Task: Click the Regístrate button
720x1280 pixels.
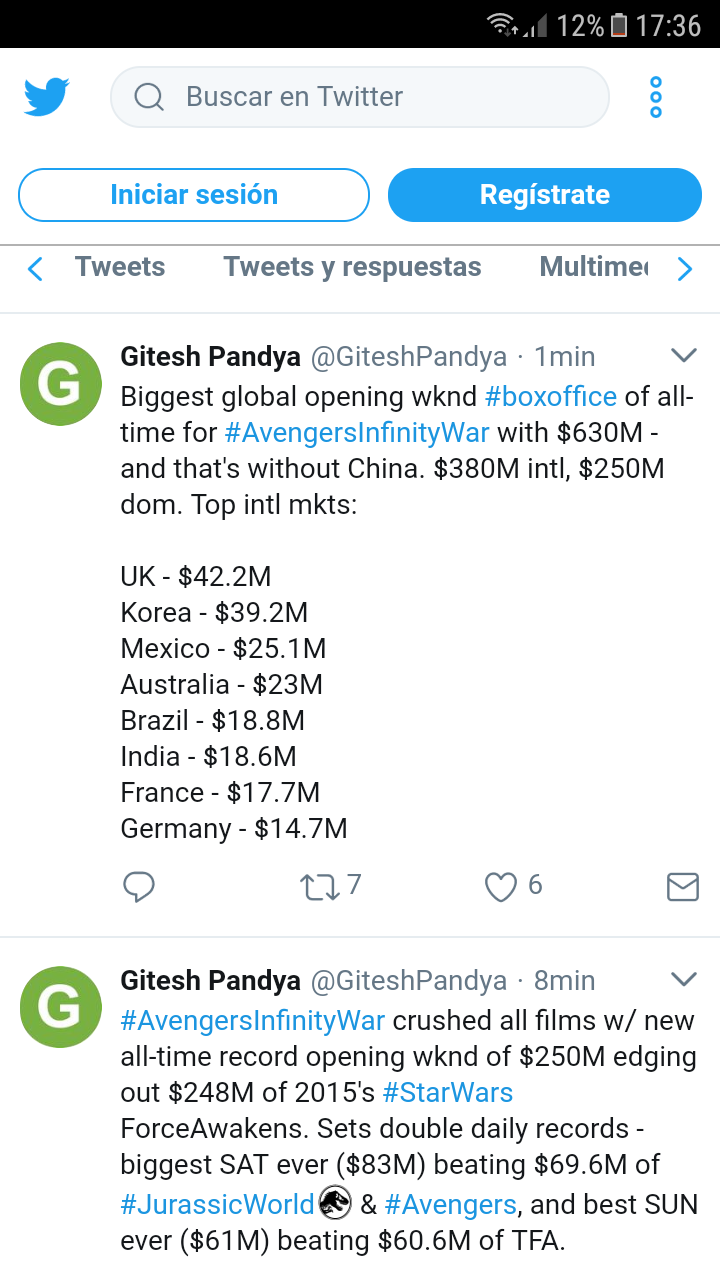Action: [x=545, y=195]
